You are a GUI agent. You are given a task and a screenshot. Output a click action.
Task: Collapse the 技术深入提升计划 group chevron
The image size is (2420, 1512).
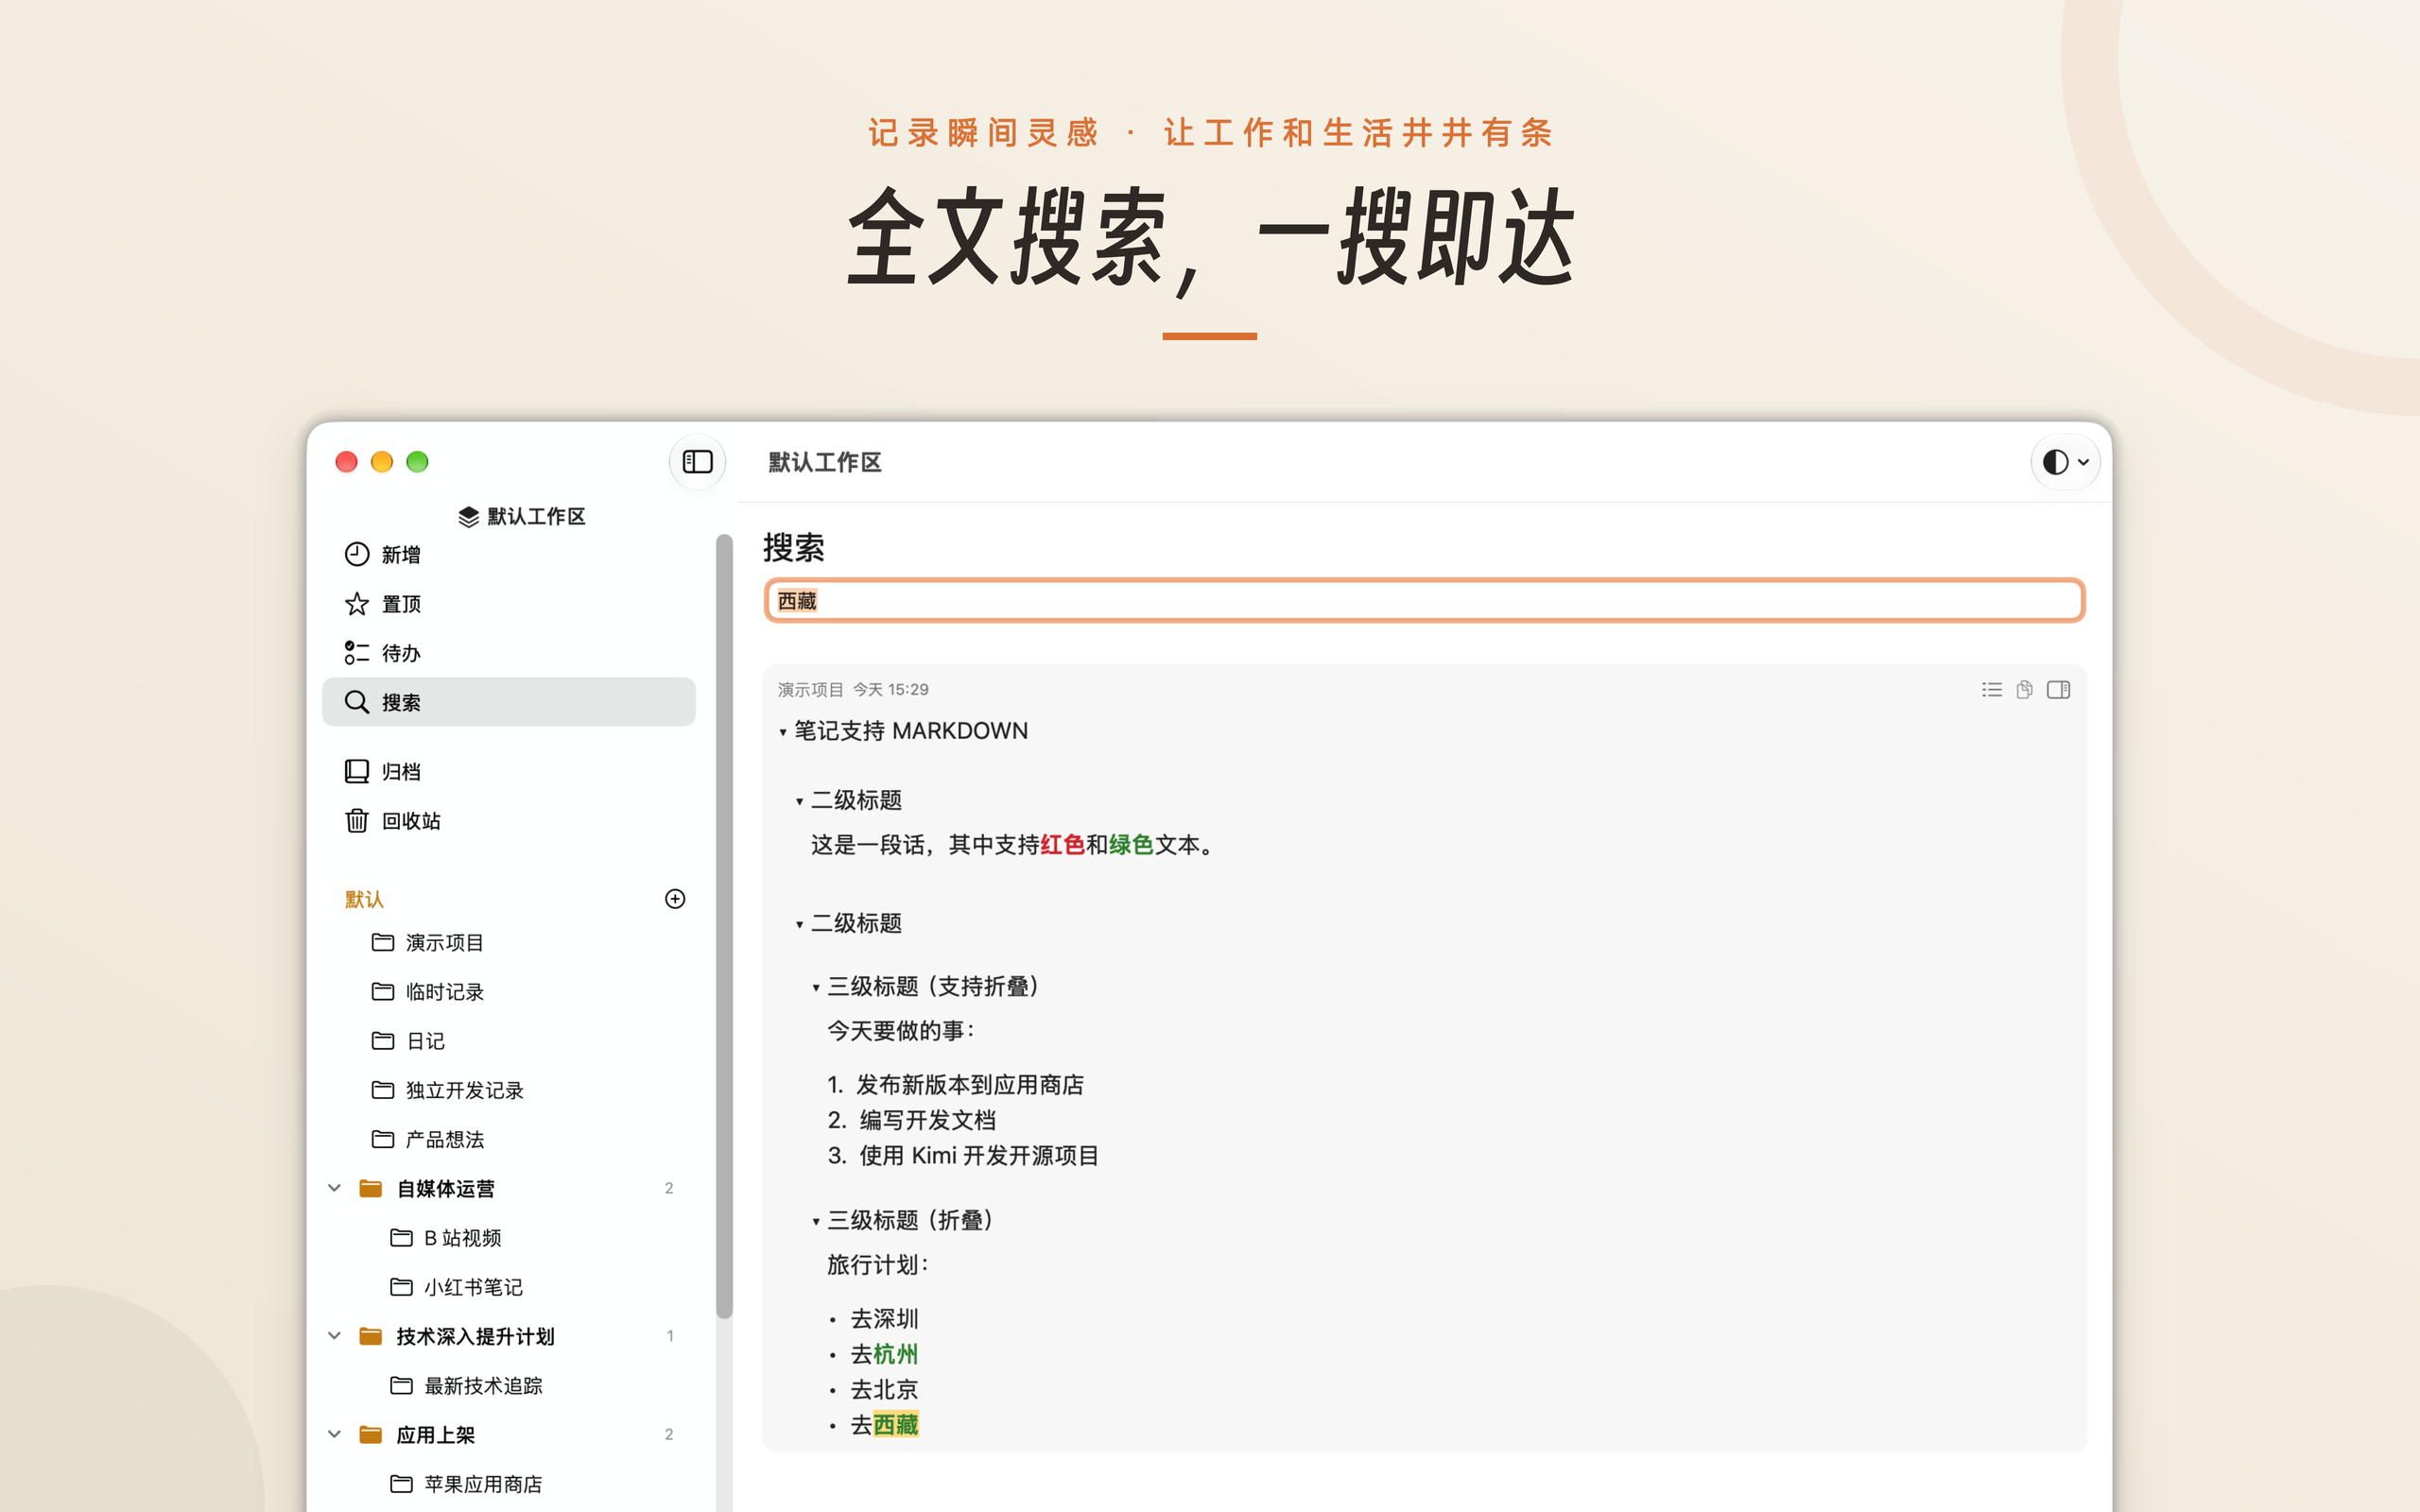(334, 1336)
